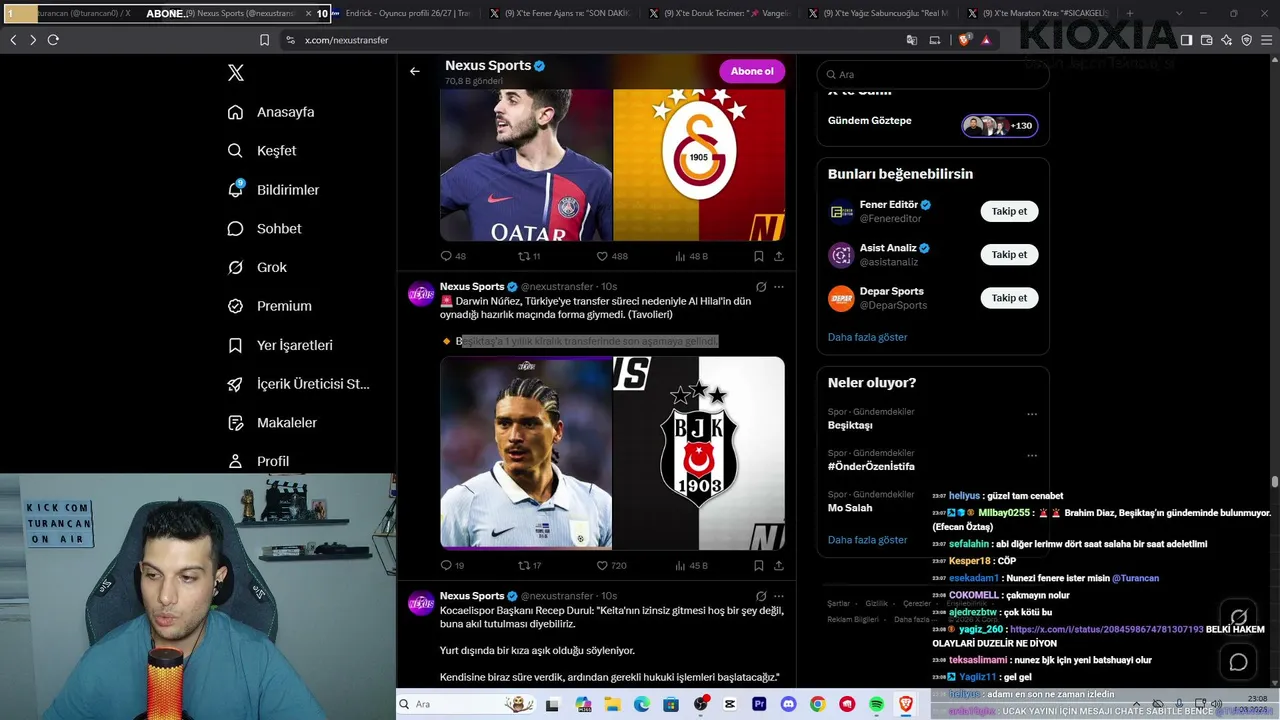
Task: Open the Grok floating button
Action: tap(1238, 617)
